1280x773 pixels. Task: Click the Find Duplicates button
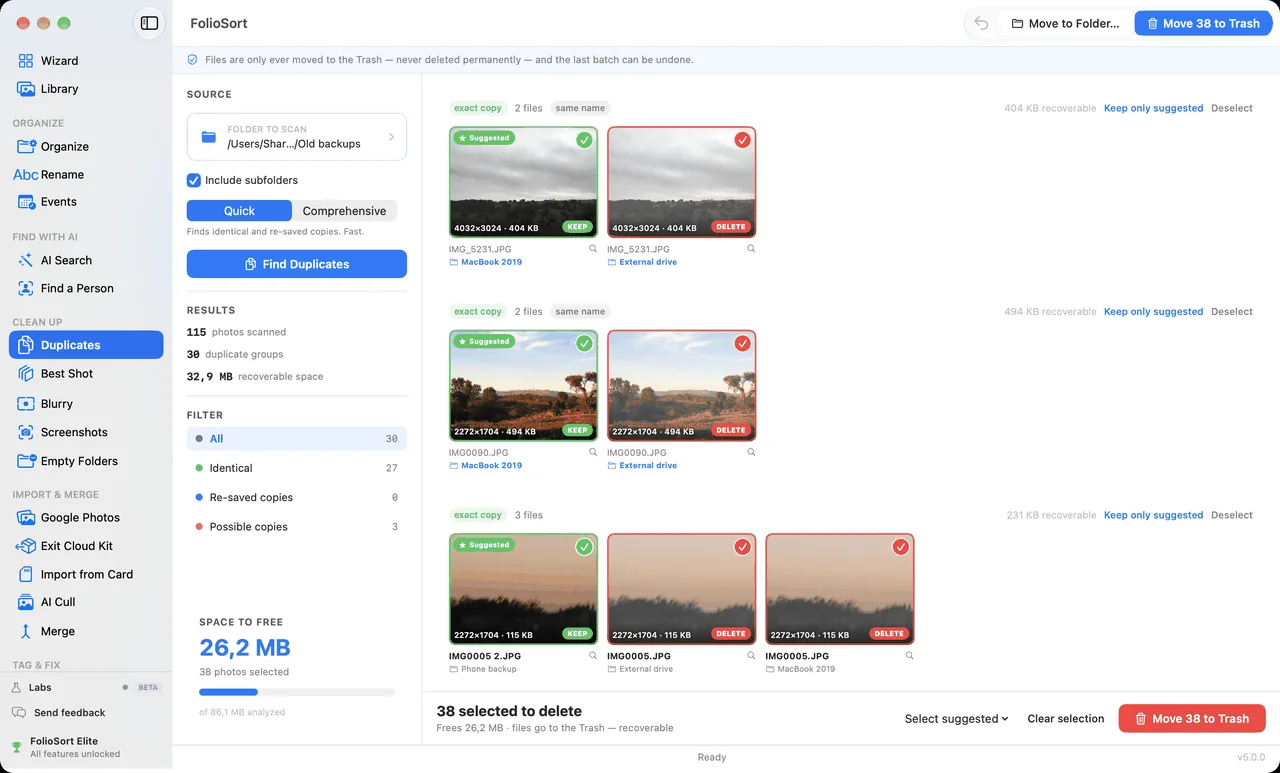297,264
